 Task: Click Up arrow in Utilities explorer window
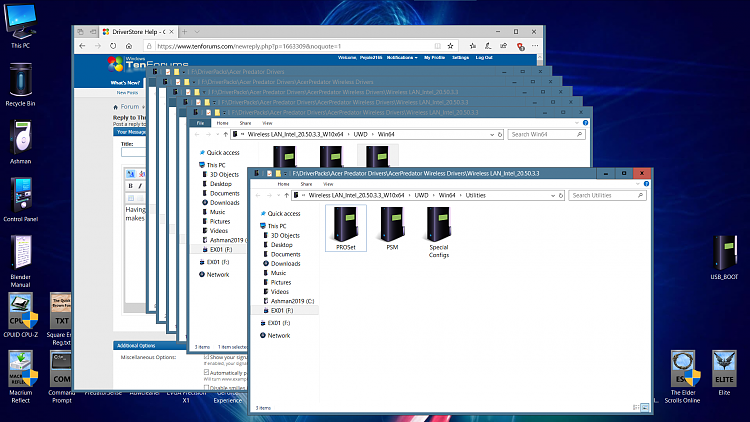click(287, 195)
